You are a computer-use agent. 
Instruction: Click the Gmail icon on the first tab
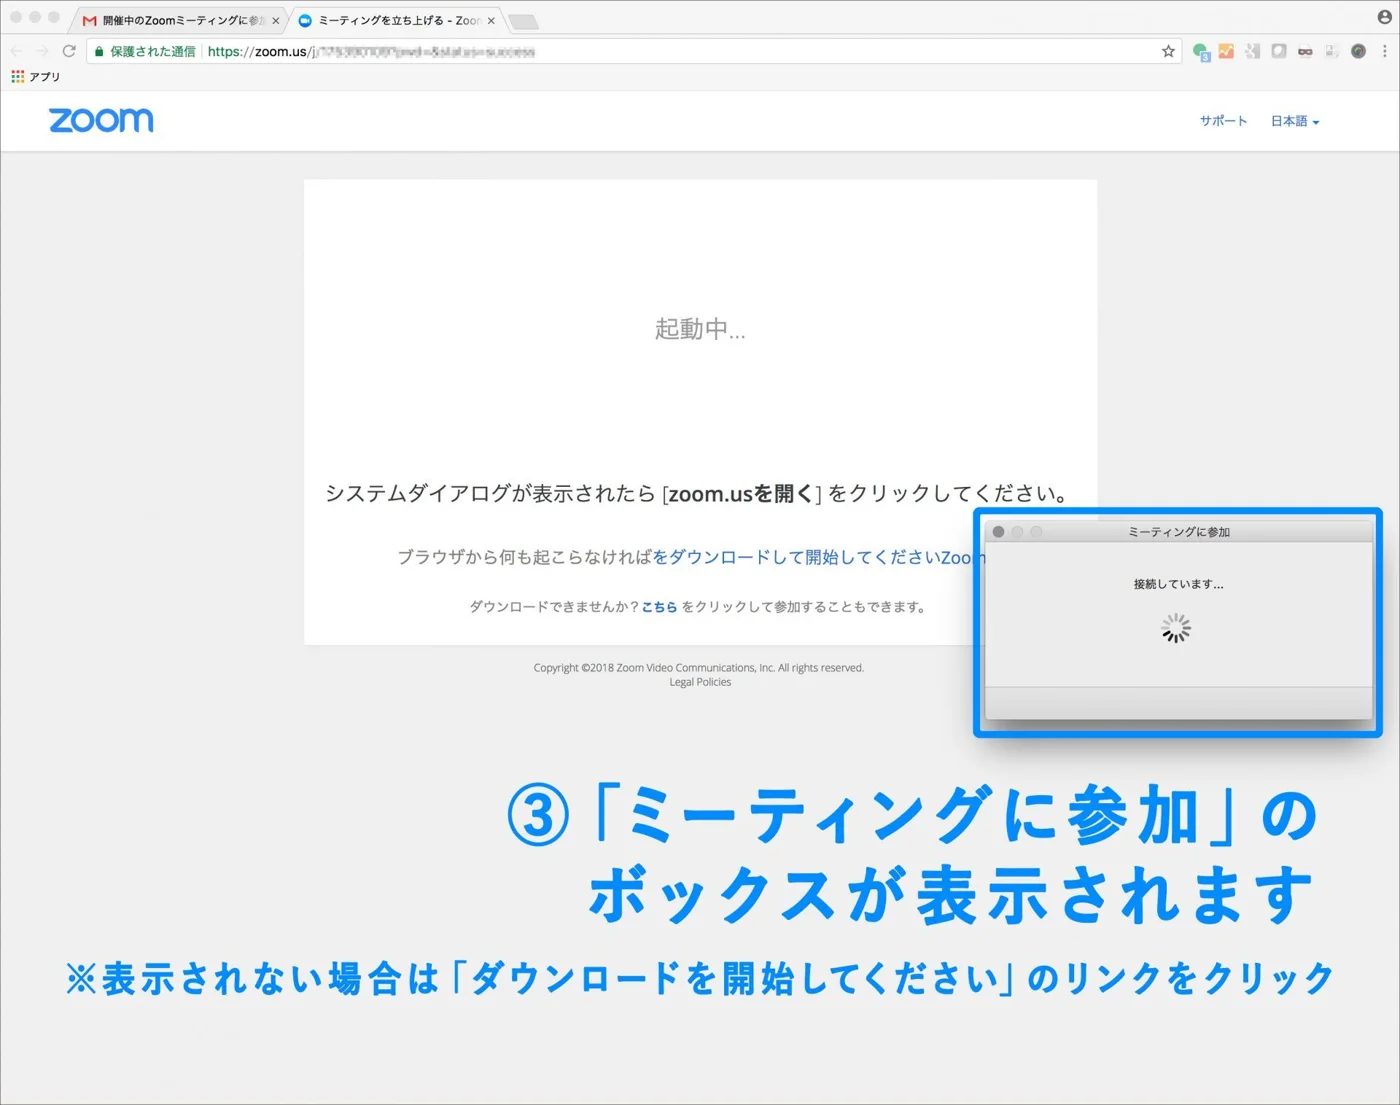tap(90, 20)
